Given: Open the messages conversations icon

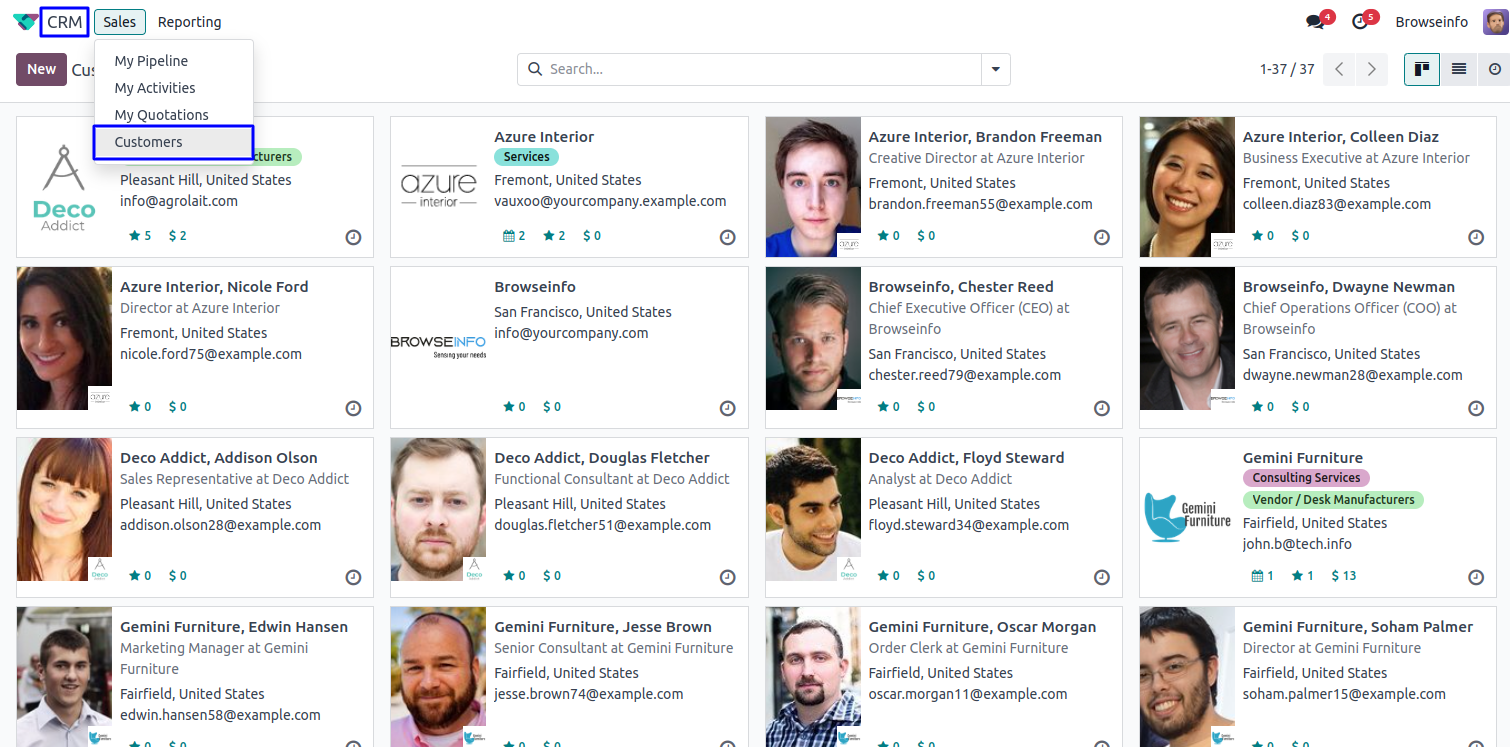Looking at the screenshot, I should click(x=1315, y=22).
